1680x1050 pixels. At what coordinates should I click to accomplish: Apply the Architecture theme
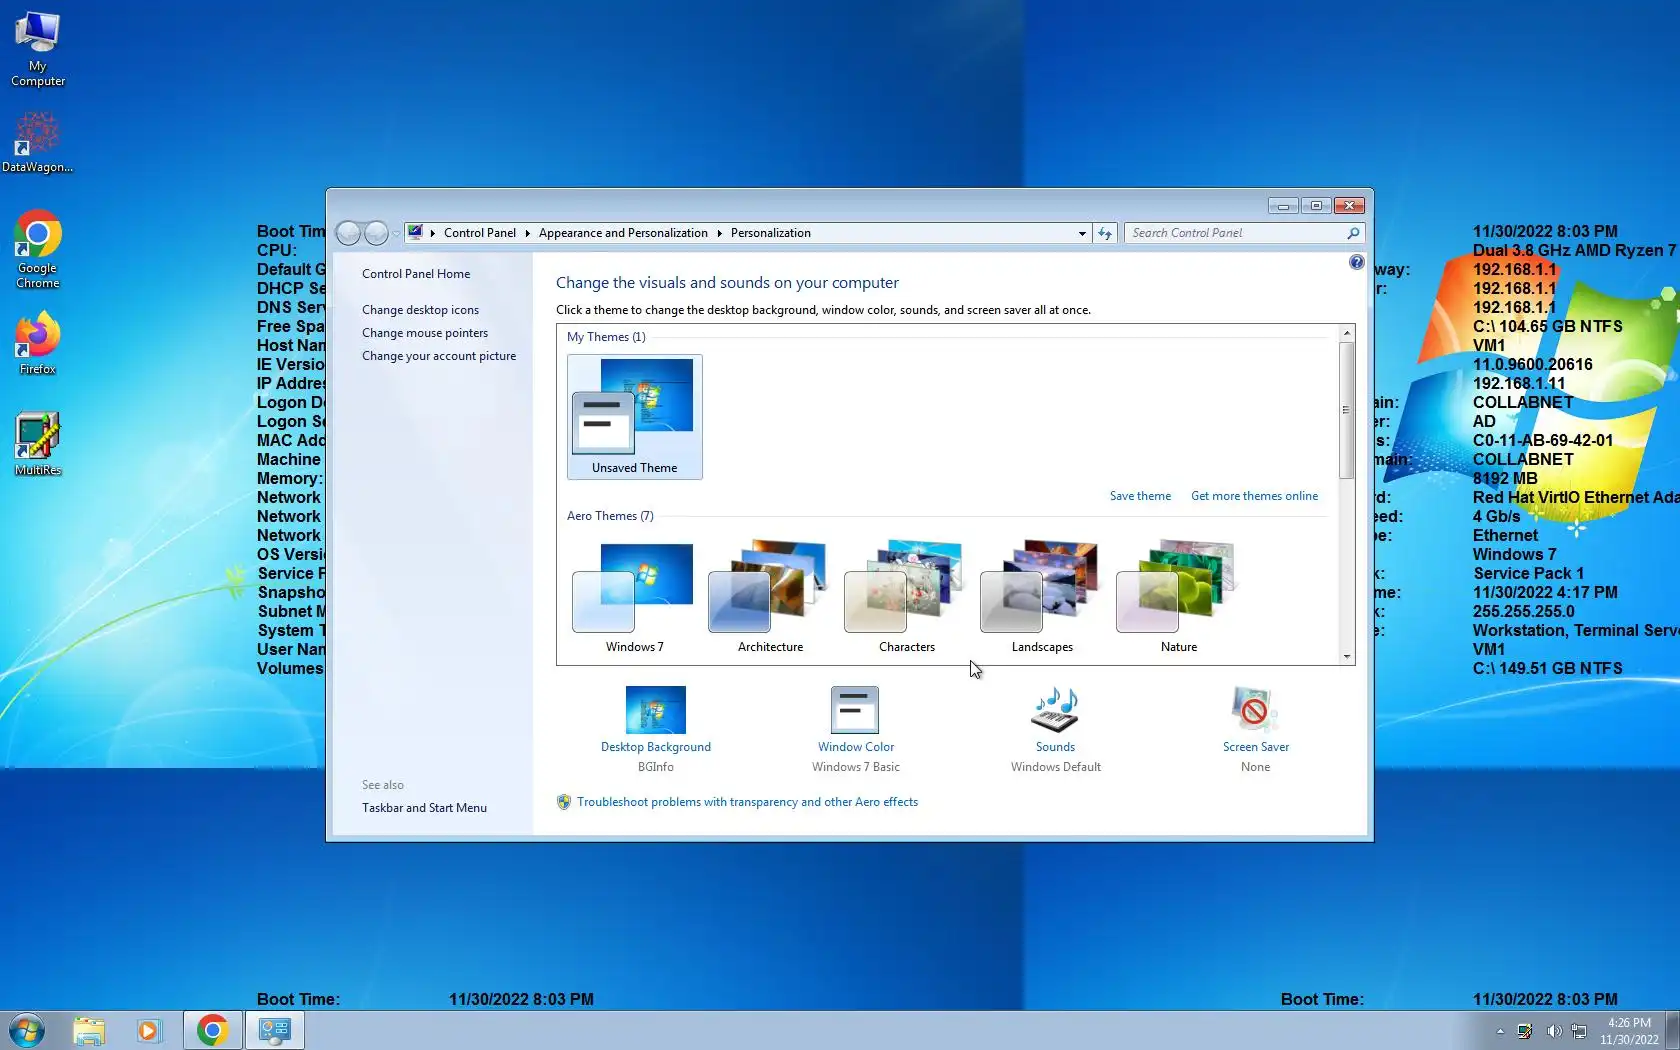click(x=770, y=598)
